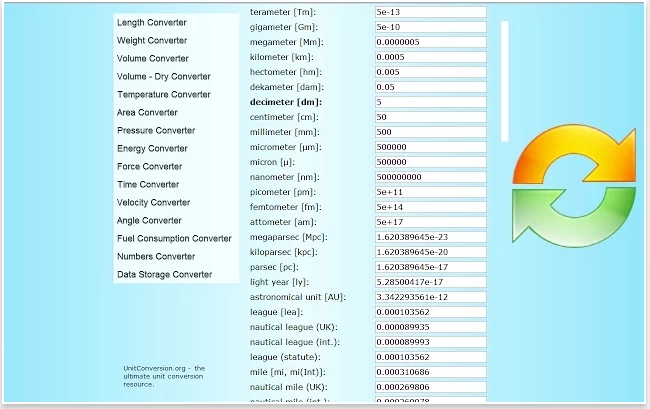The image size is (650, 409).
Task: Select Fuel Consumption Converter
Action: tap(174, 239)
